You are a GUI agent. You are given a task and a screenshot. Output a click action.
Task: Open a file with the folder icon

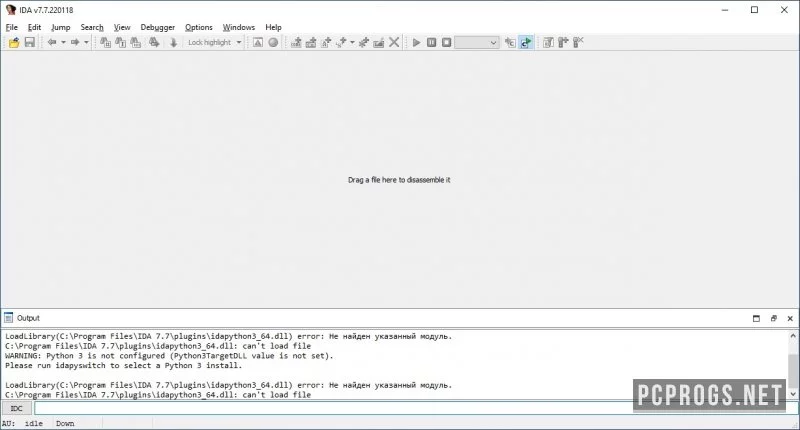click(14, 42)
